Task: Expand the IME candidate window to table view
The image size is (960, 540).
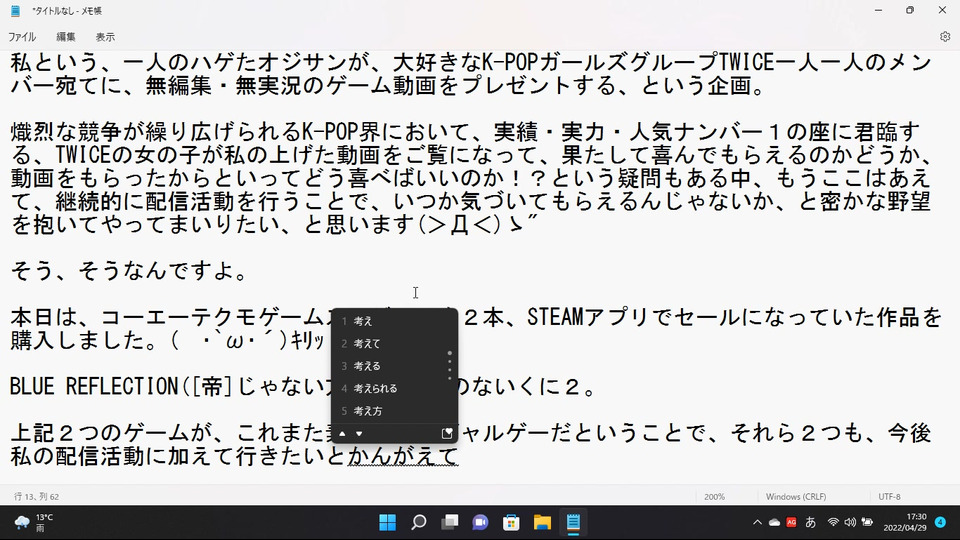Action: click(446, 433)
